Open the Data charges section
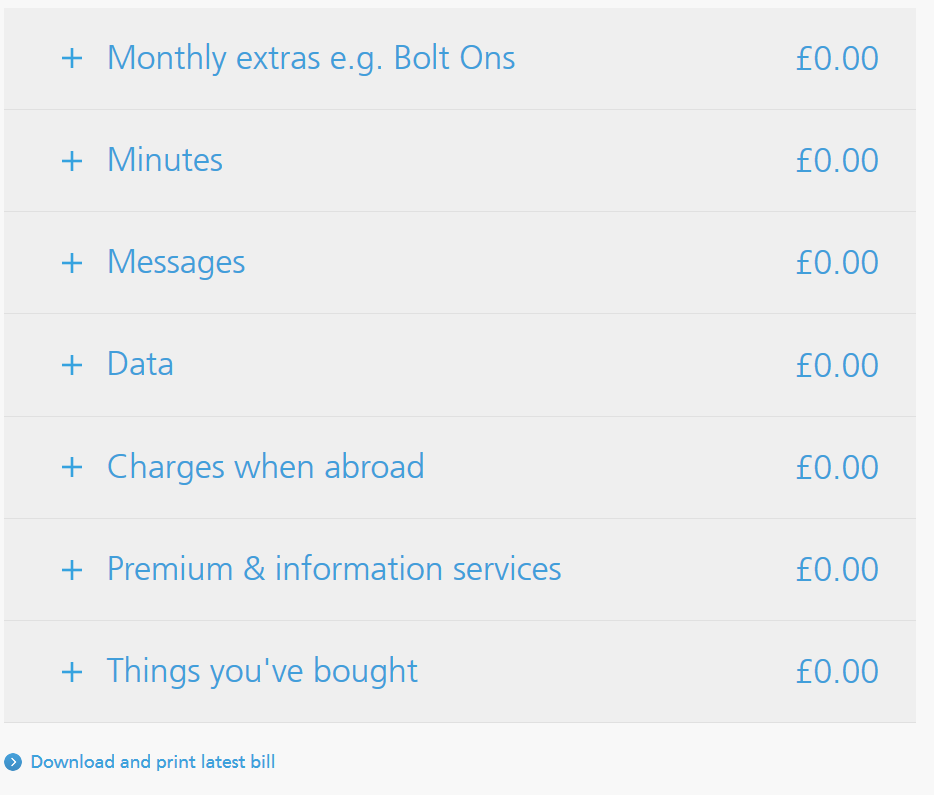 point(140,365)
